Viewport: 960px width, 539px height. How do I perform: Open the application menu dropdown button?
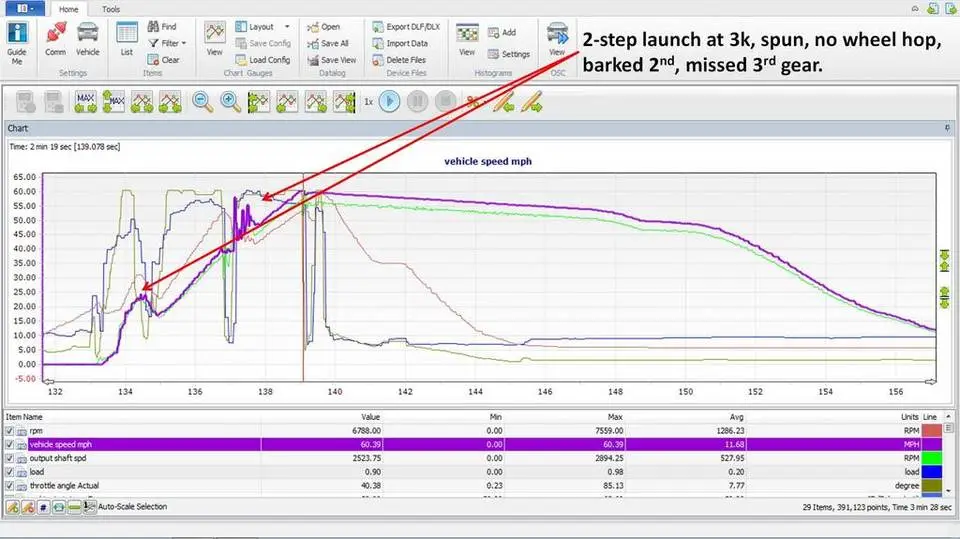[x=24, y=8]
